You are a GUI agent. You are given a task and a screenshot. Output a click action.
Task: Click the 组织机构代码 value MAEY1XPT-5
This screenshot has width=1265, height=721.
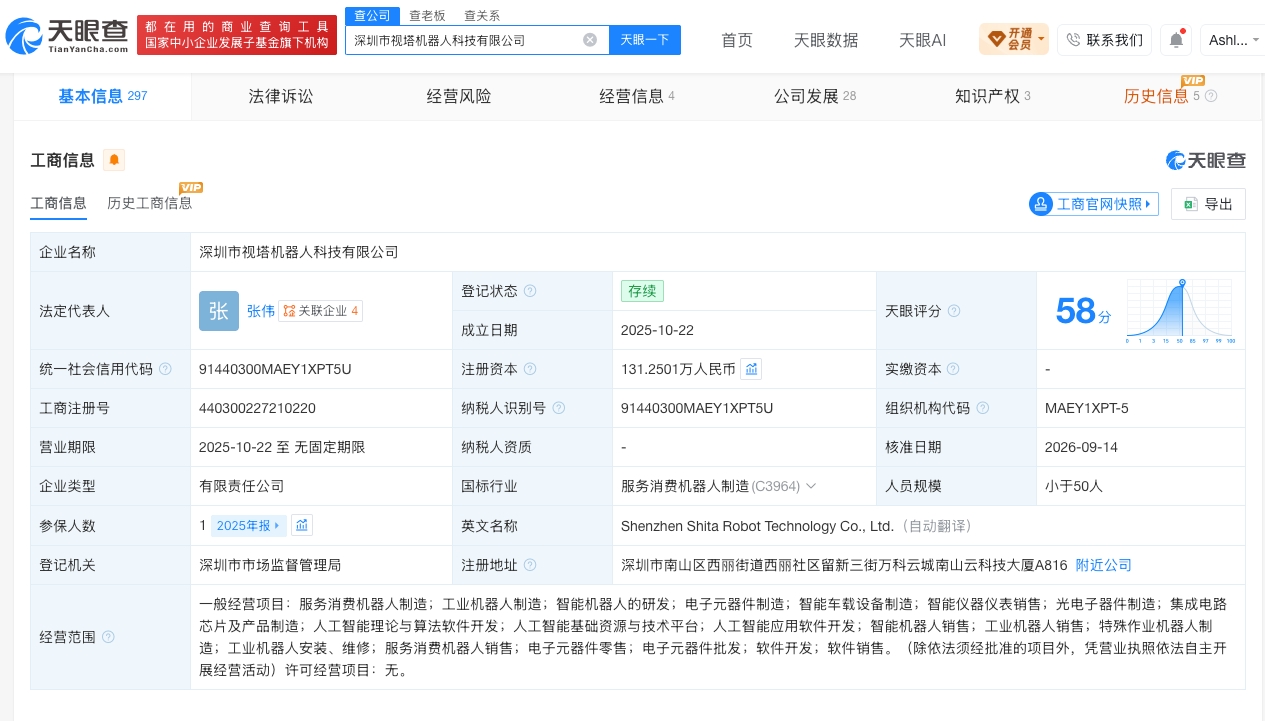[1087, 408]
